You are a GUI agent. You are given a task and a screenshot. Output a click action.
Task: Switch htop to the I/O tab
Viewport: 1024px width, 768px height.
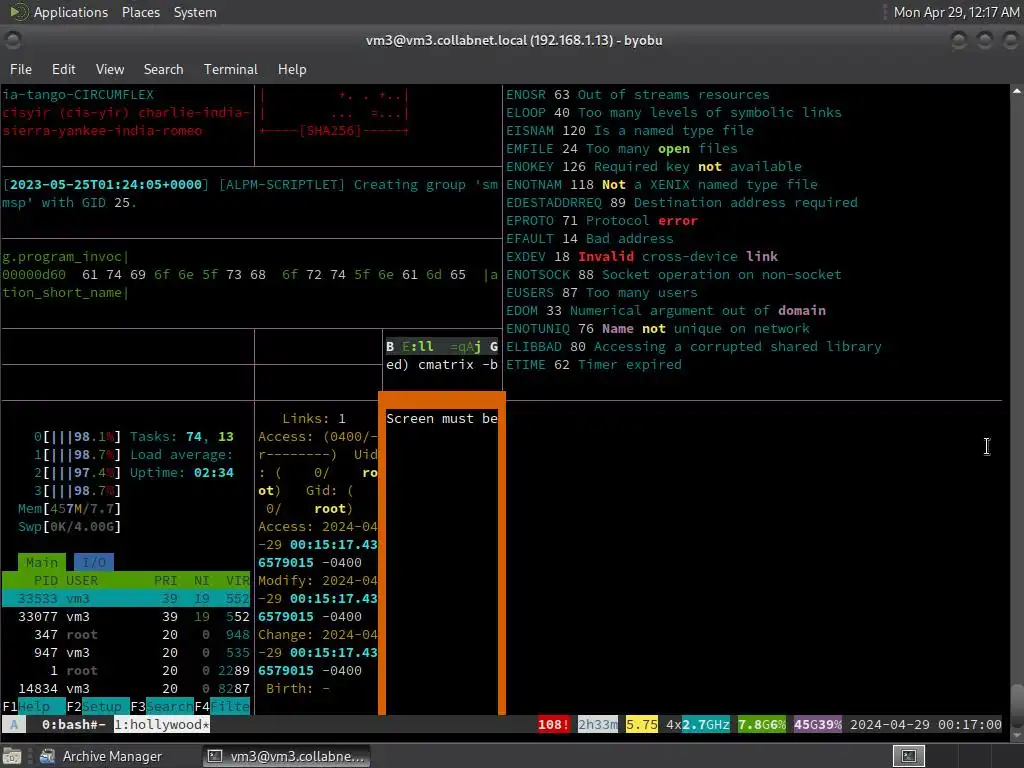coord(93,562)
